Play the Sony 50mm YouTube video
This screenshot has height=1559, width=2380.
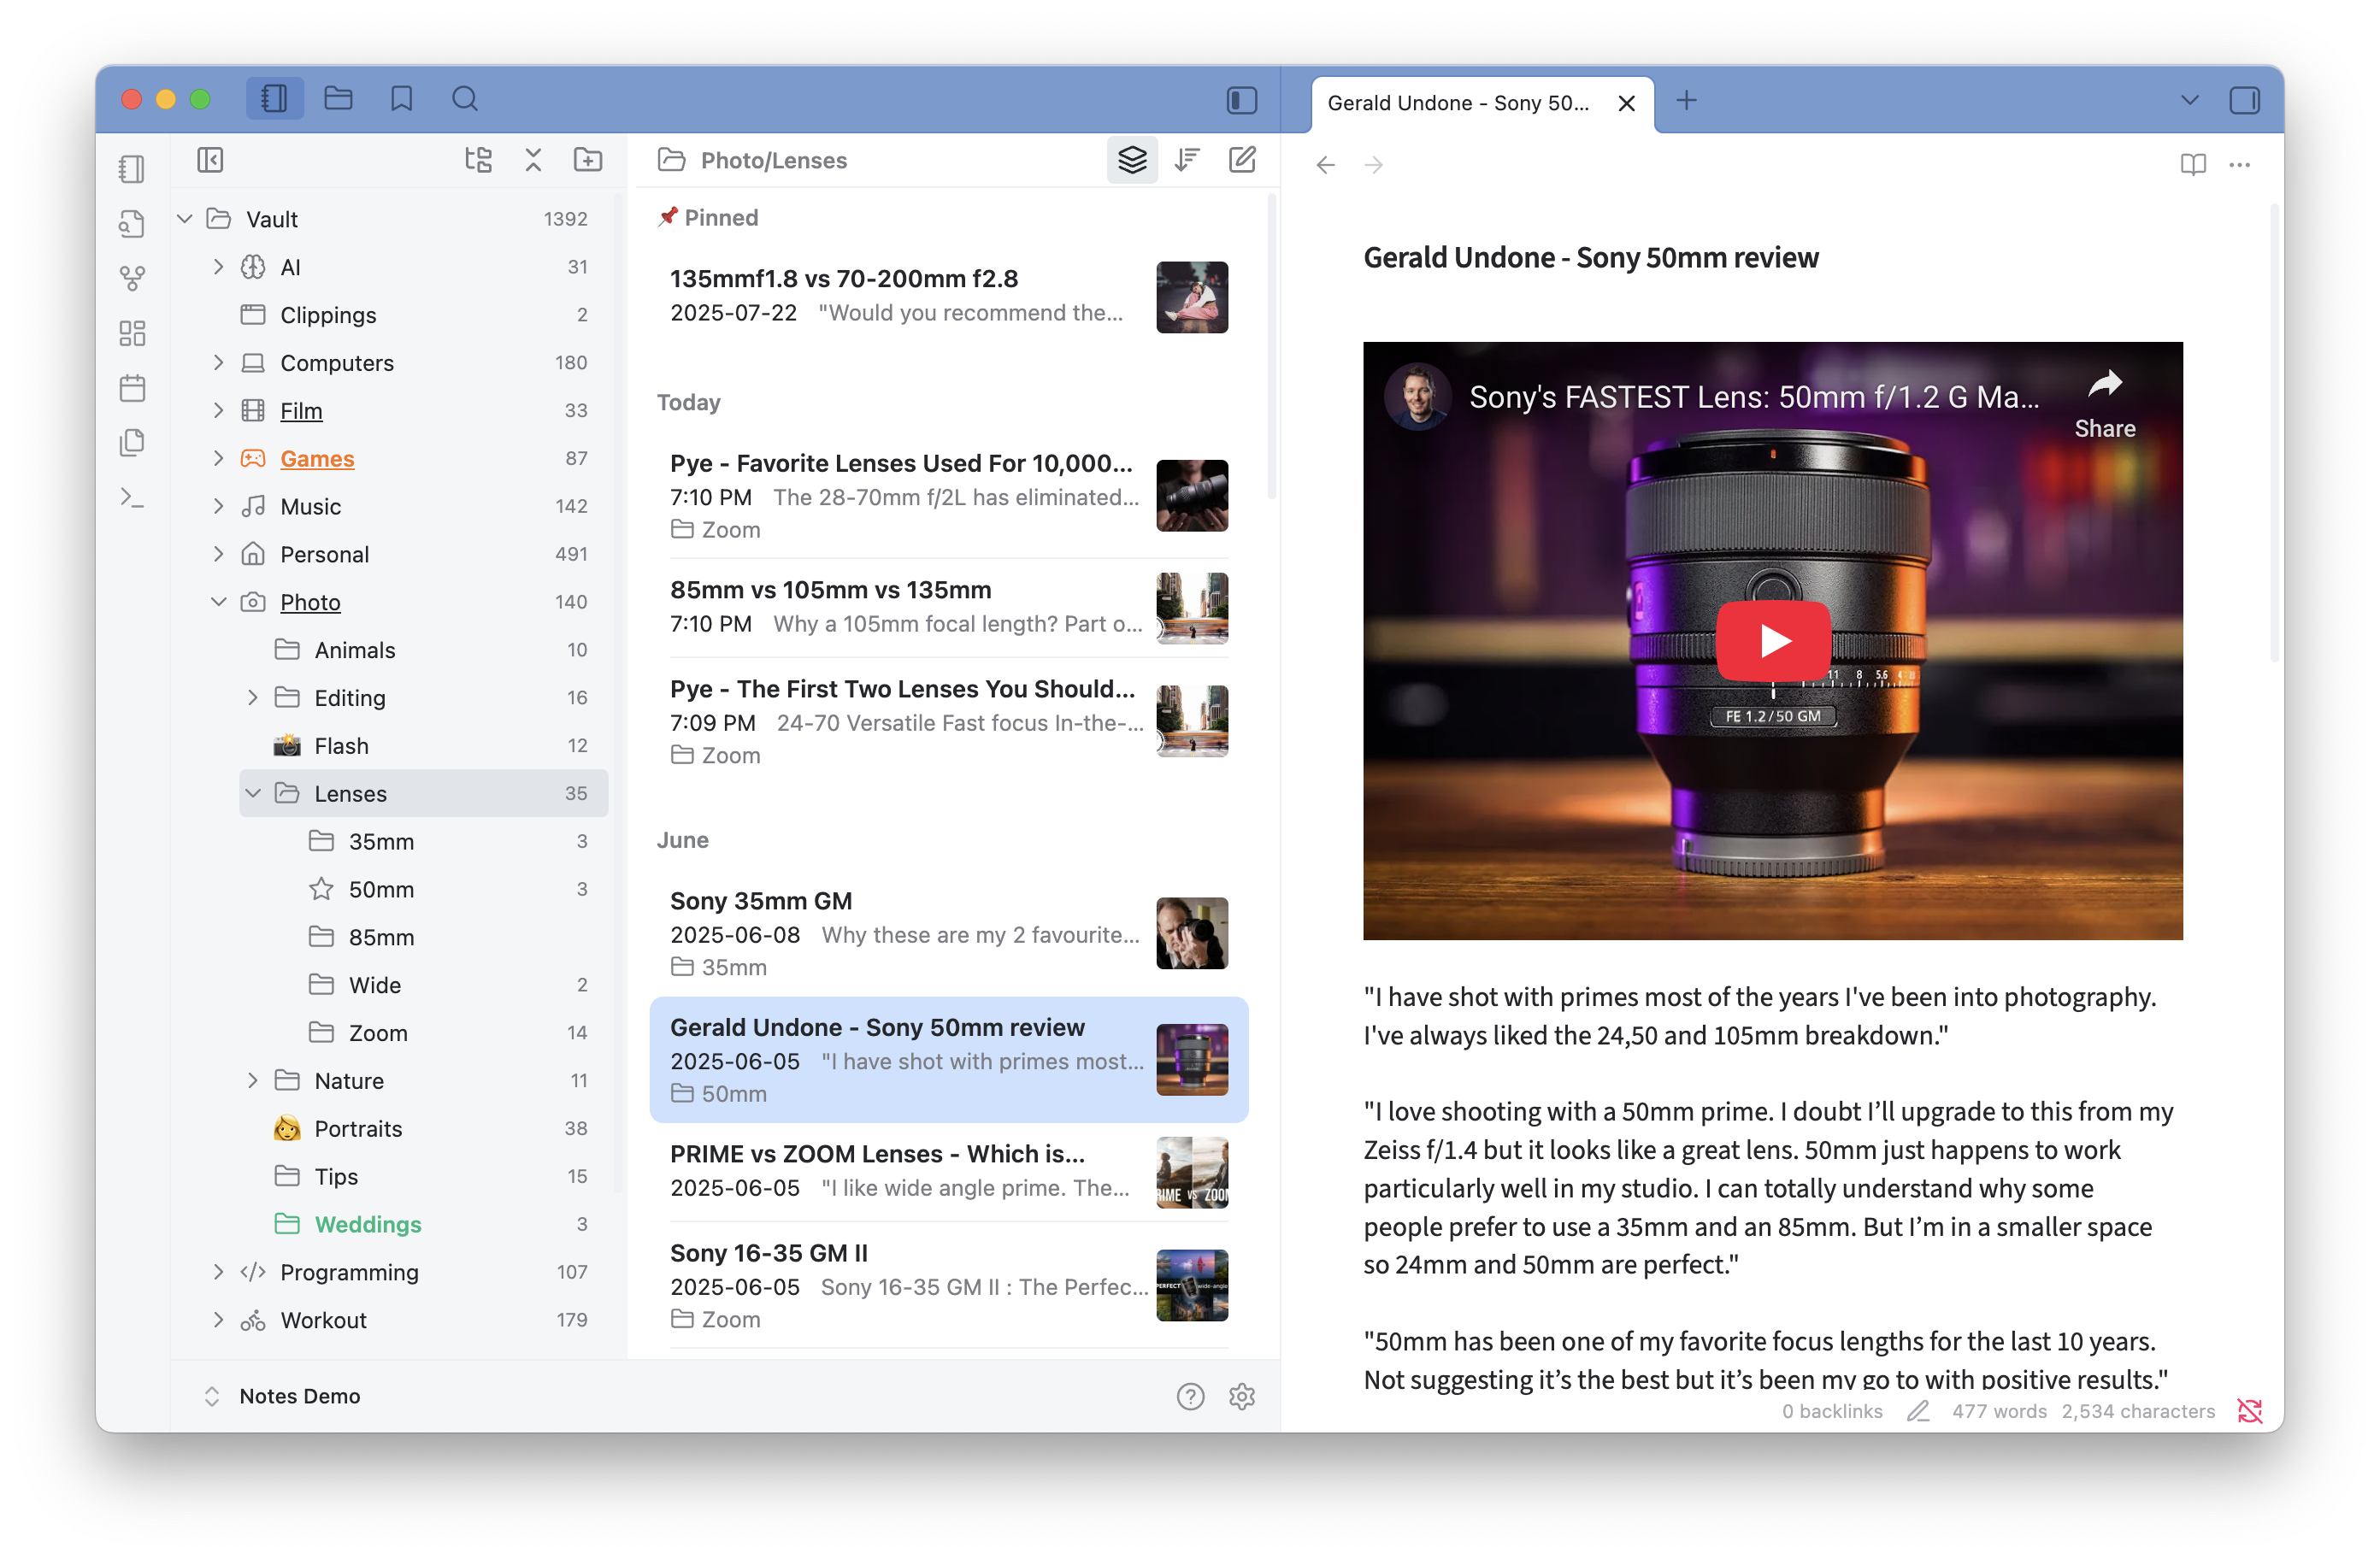tap(1773, 640)
